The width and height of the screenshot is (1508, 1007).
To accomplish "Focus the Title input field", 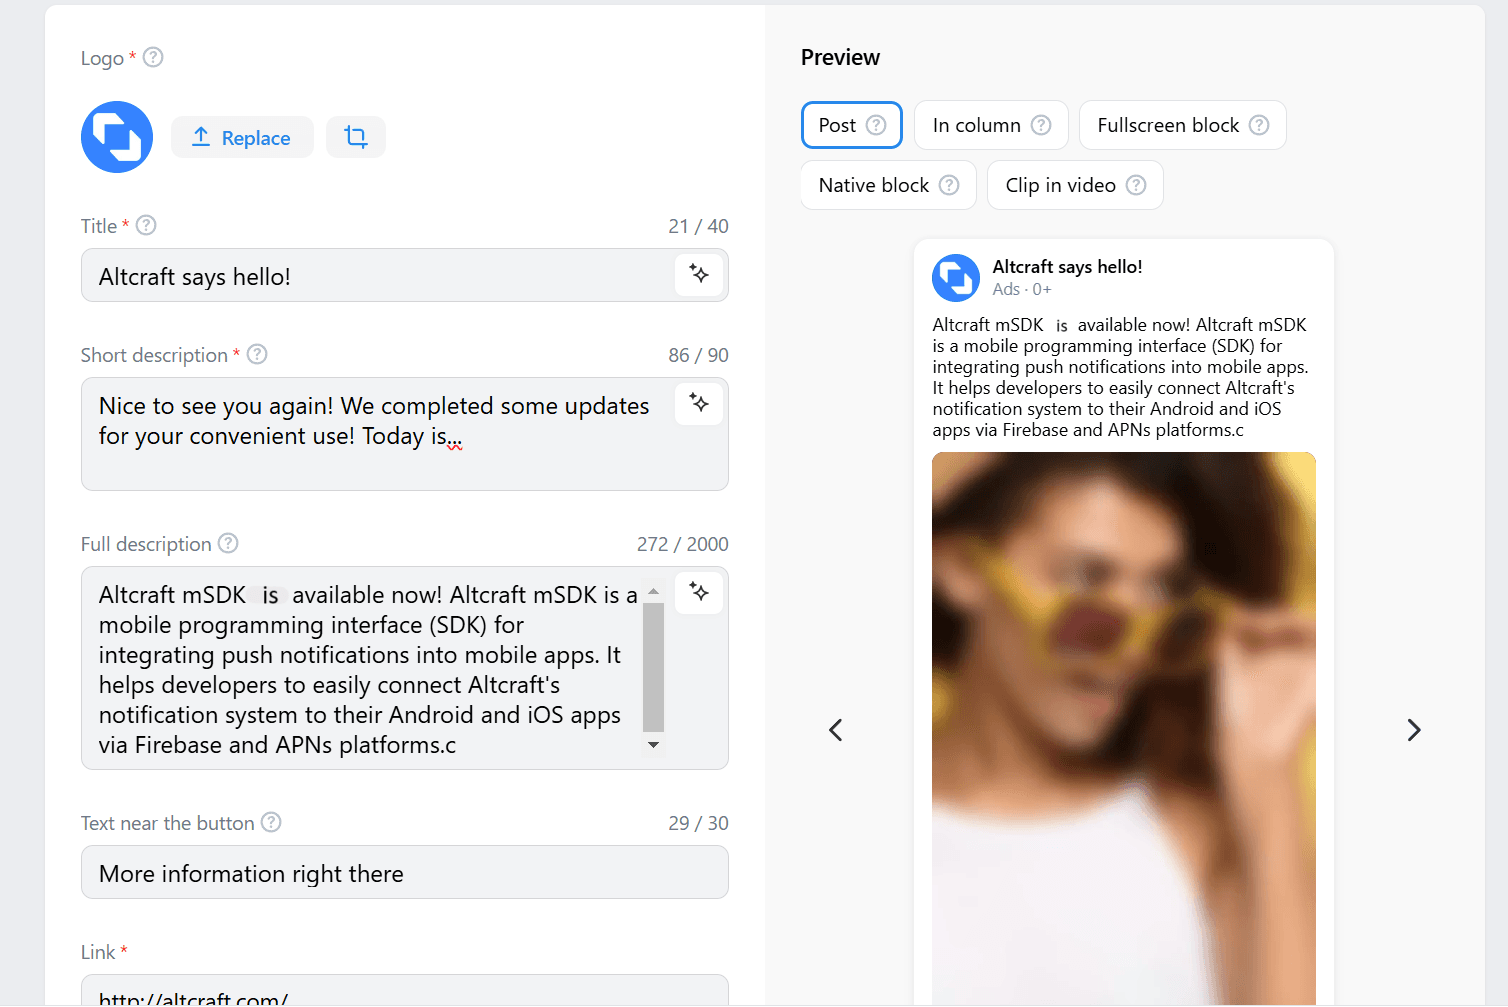I will (405, 275).
